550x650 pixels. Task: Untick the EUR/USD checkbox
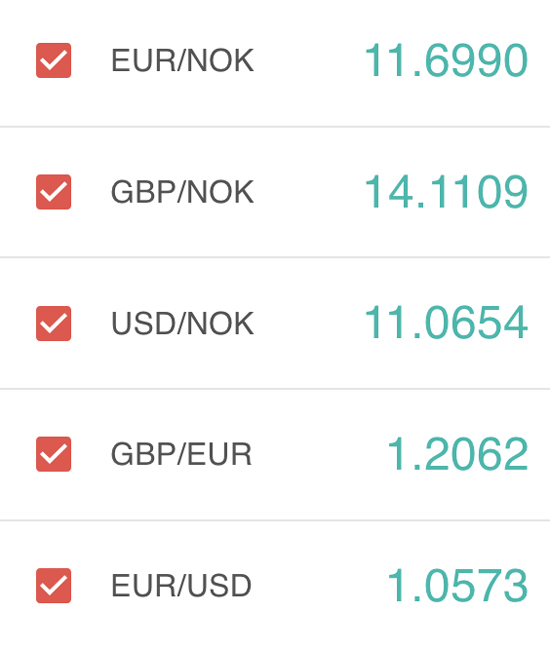tap(53, 585)
